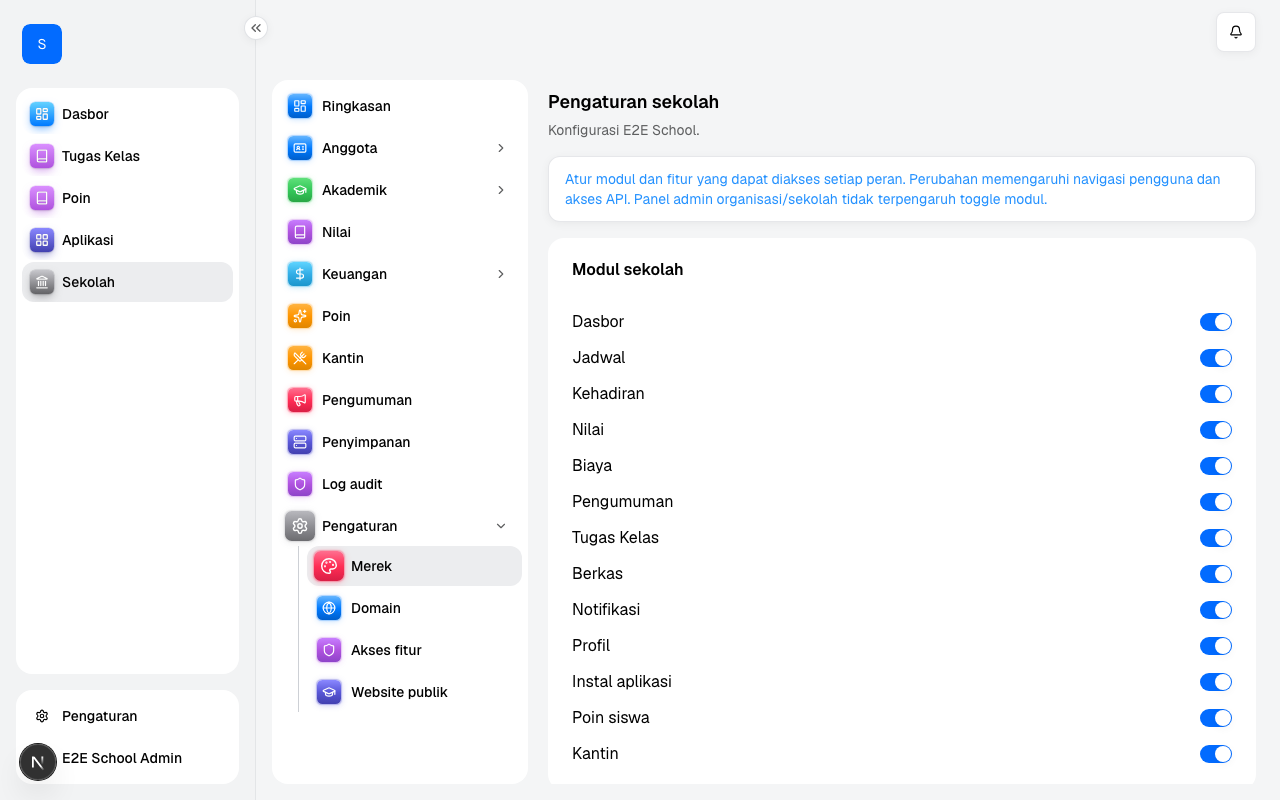Click the Pengumuman megaphone icon

click(300, 400)
